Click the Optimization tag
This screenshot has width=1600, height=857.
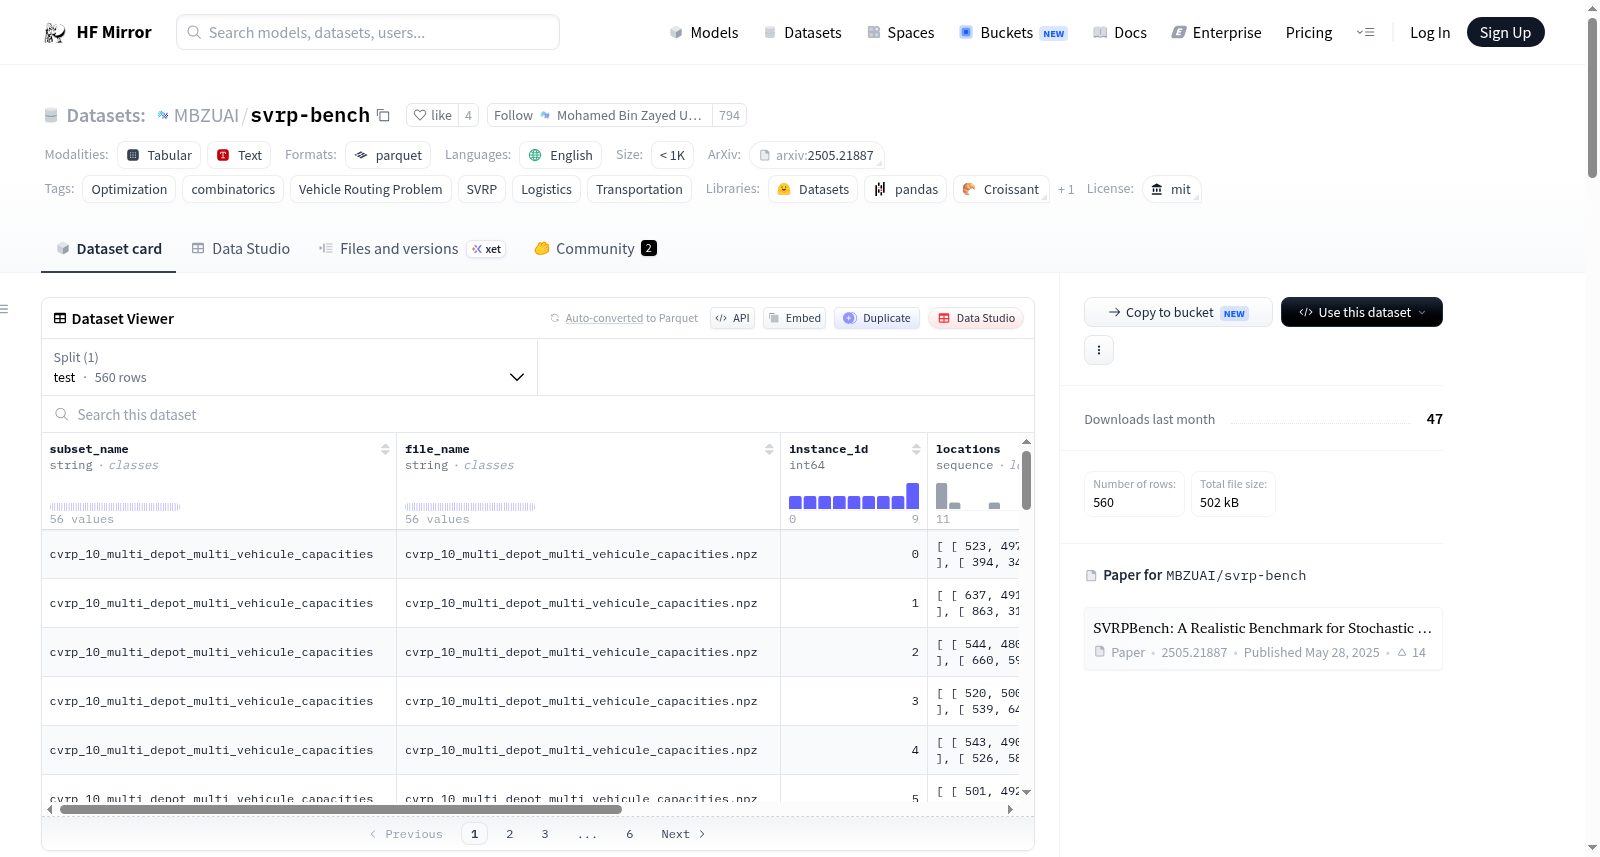click(129, 189)
